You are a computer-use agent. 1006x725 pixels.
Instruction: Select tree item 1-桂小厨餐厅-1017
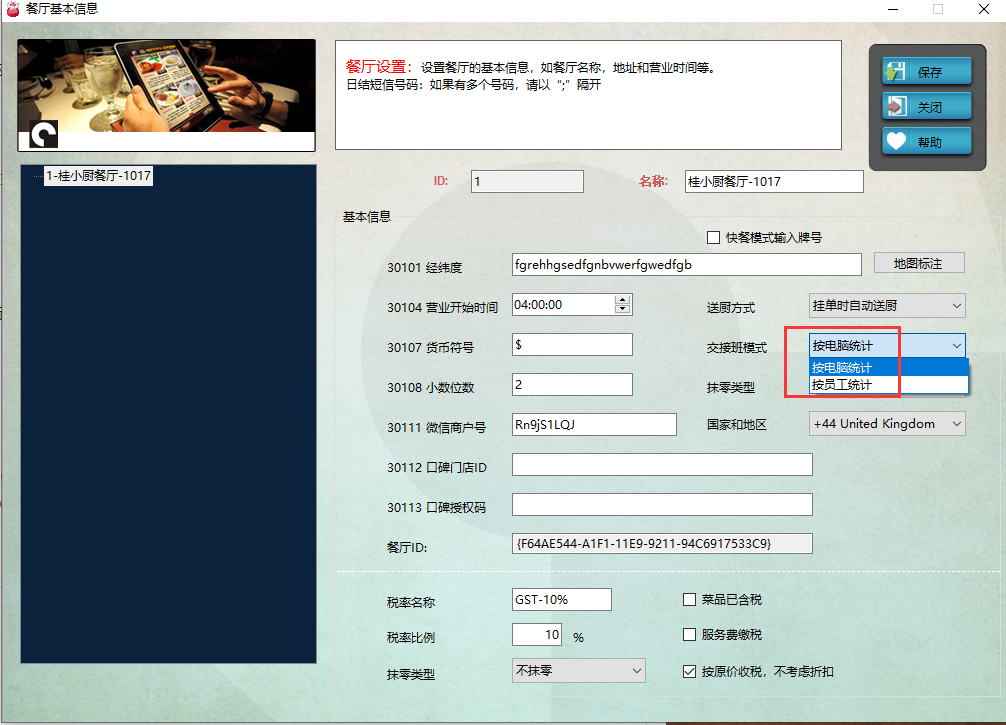pos(98,175)
